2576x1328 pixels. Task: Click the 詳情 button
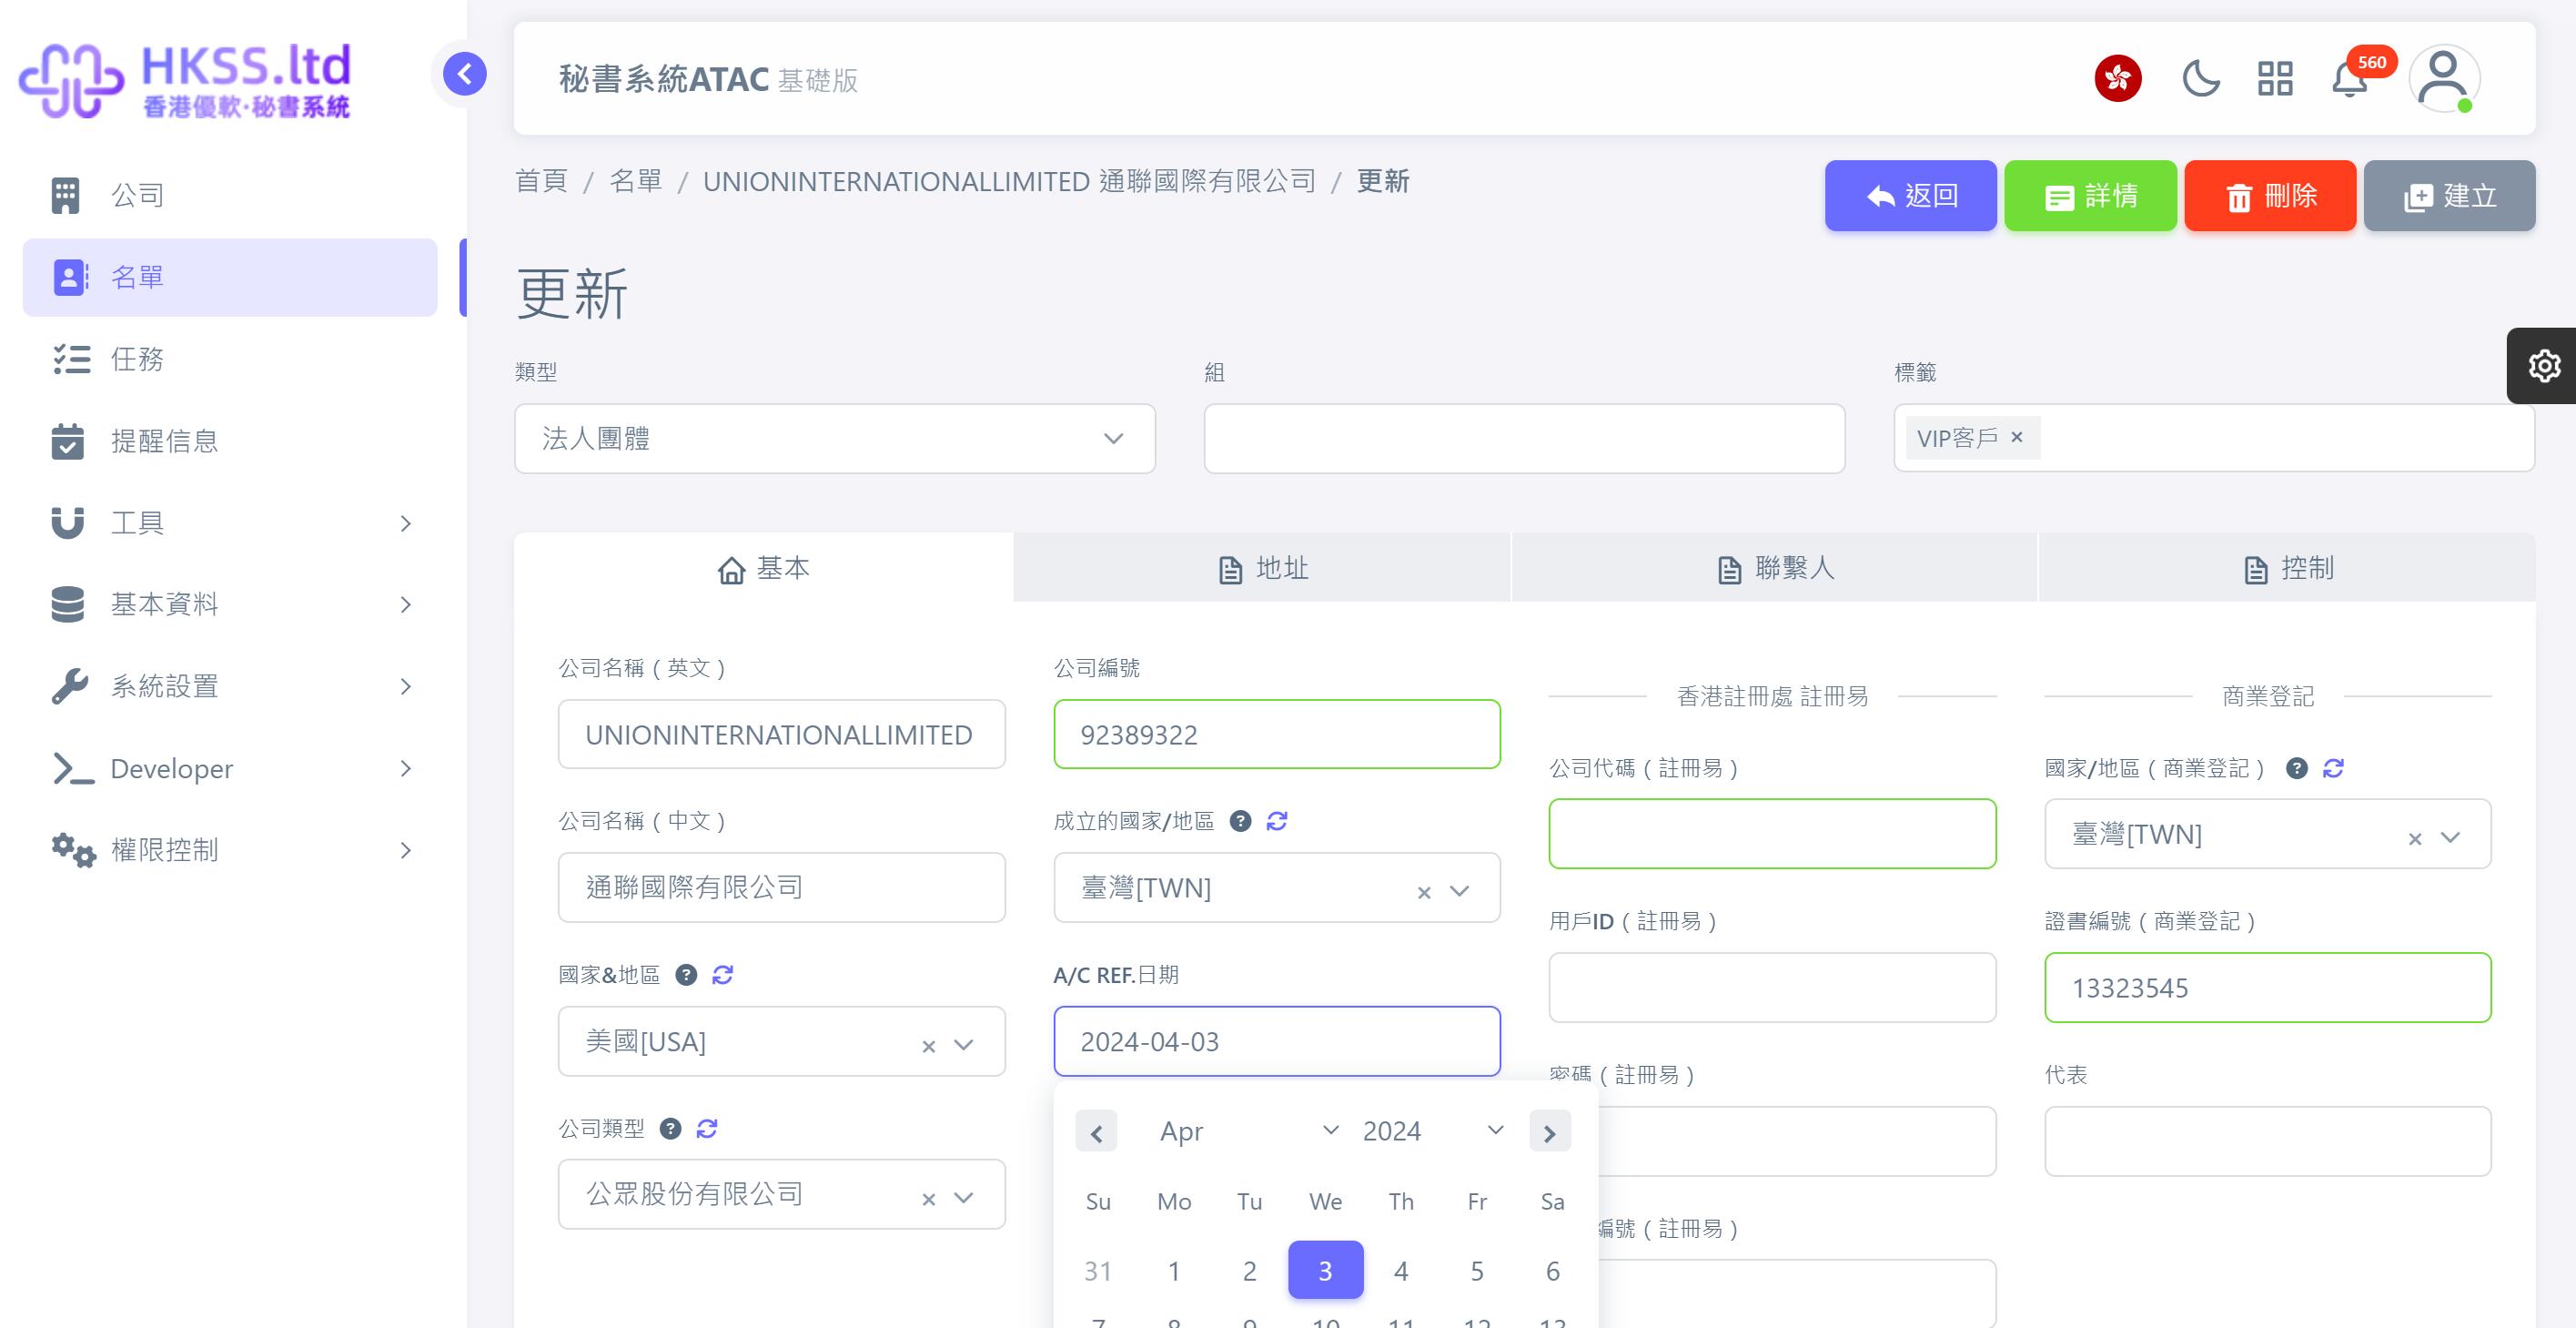(x=2090, y=195)
